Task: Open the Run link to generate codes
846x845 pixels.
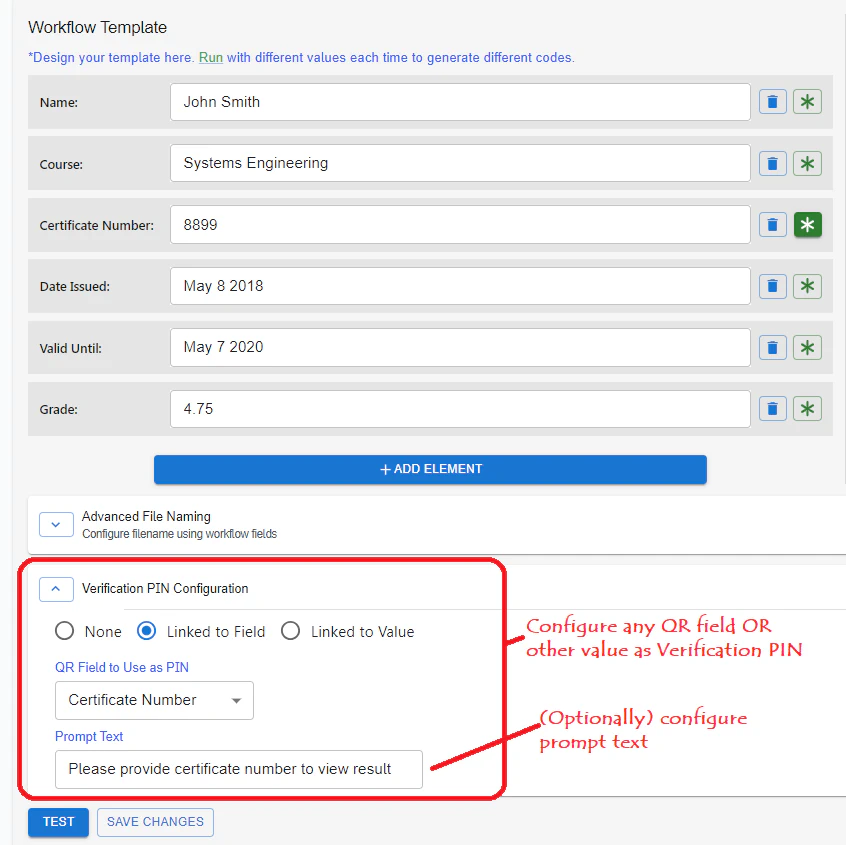Action: pyautogui.click(x=210, y=57)
